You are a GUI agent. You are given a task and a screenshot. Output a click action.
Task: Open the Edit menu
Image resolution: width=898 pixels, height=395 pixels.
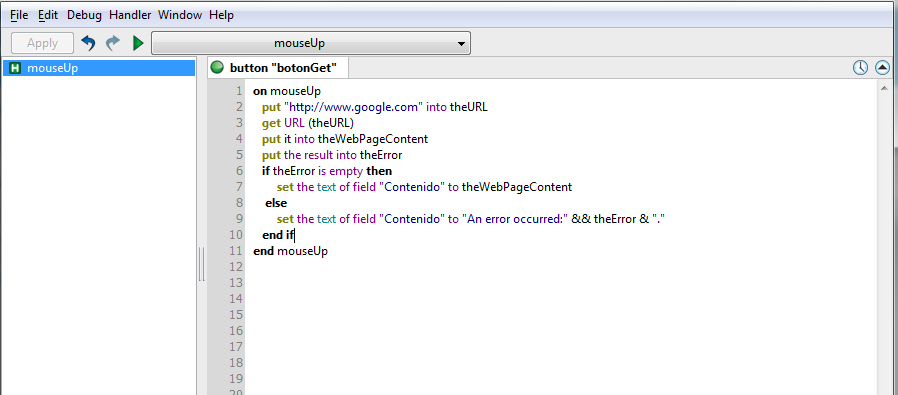[48, 15]
